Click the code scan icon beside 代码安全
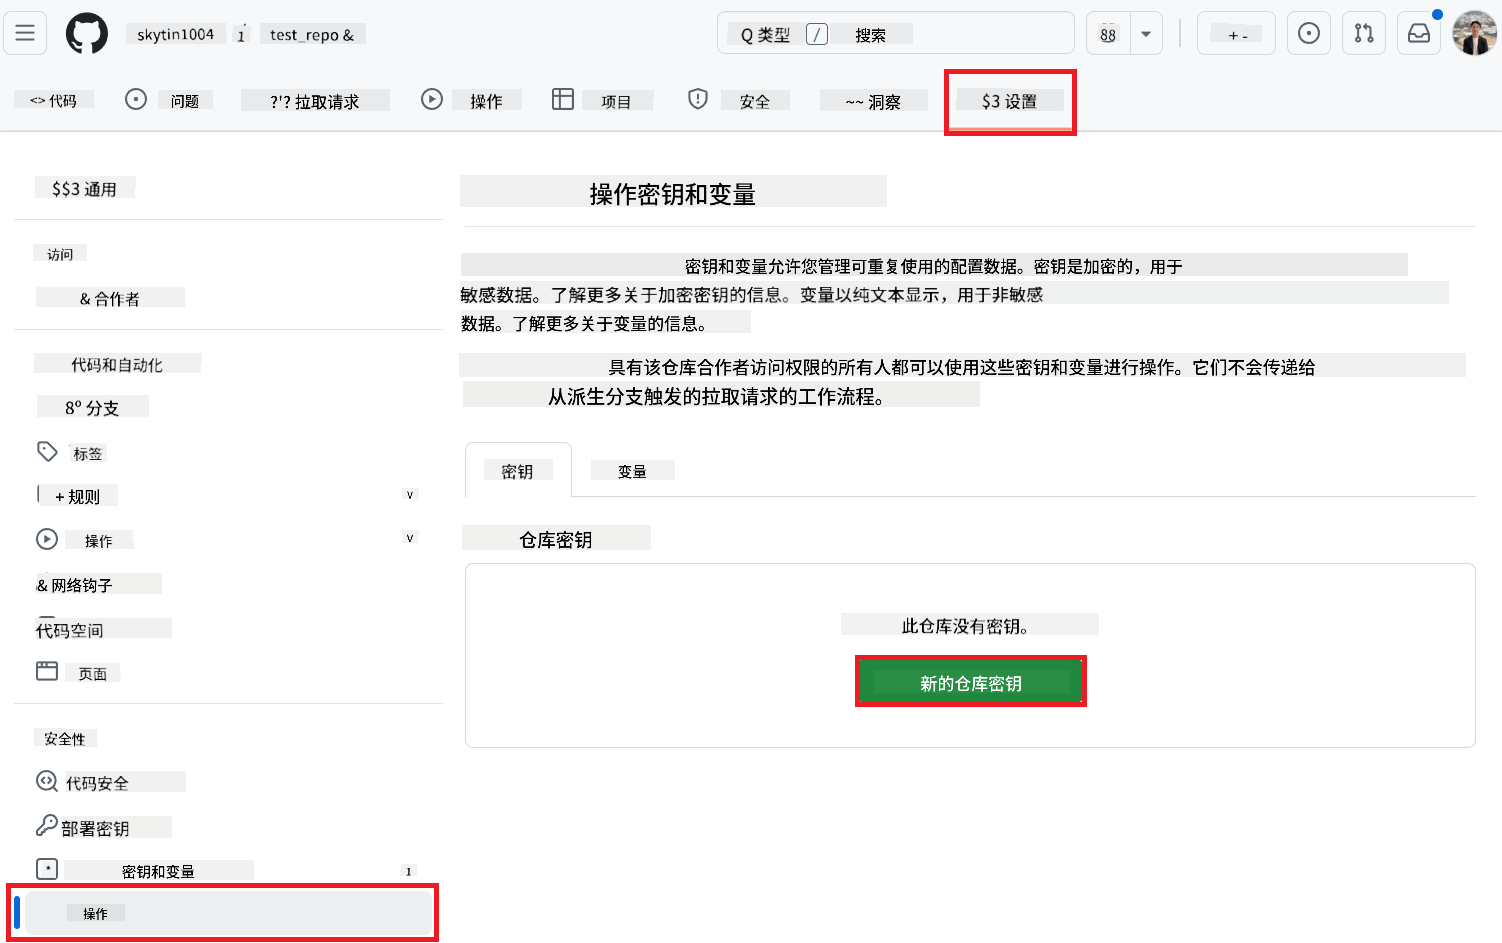Image resolution: width=1502 pixels, height=943 pixels. [x=47, y=781]
